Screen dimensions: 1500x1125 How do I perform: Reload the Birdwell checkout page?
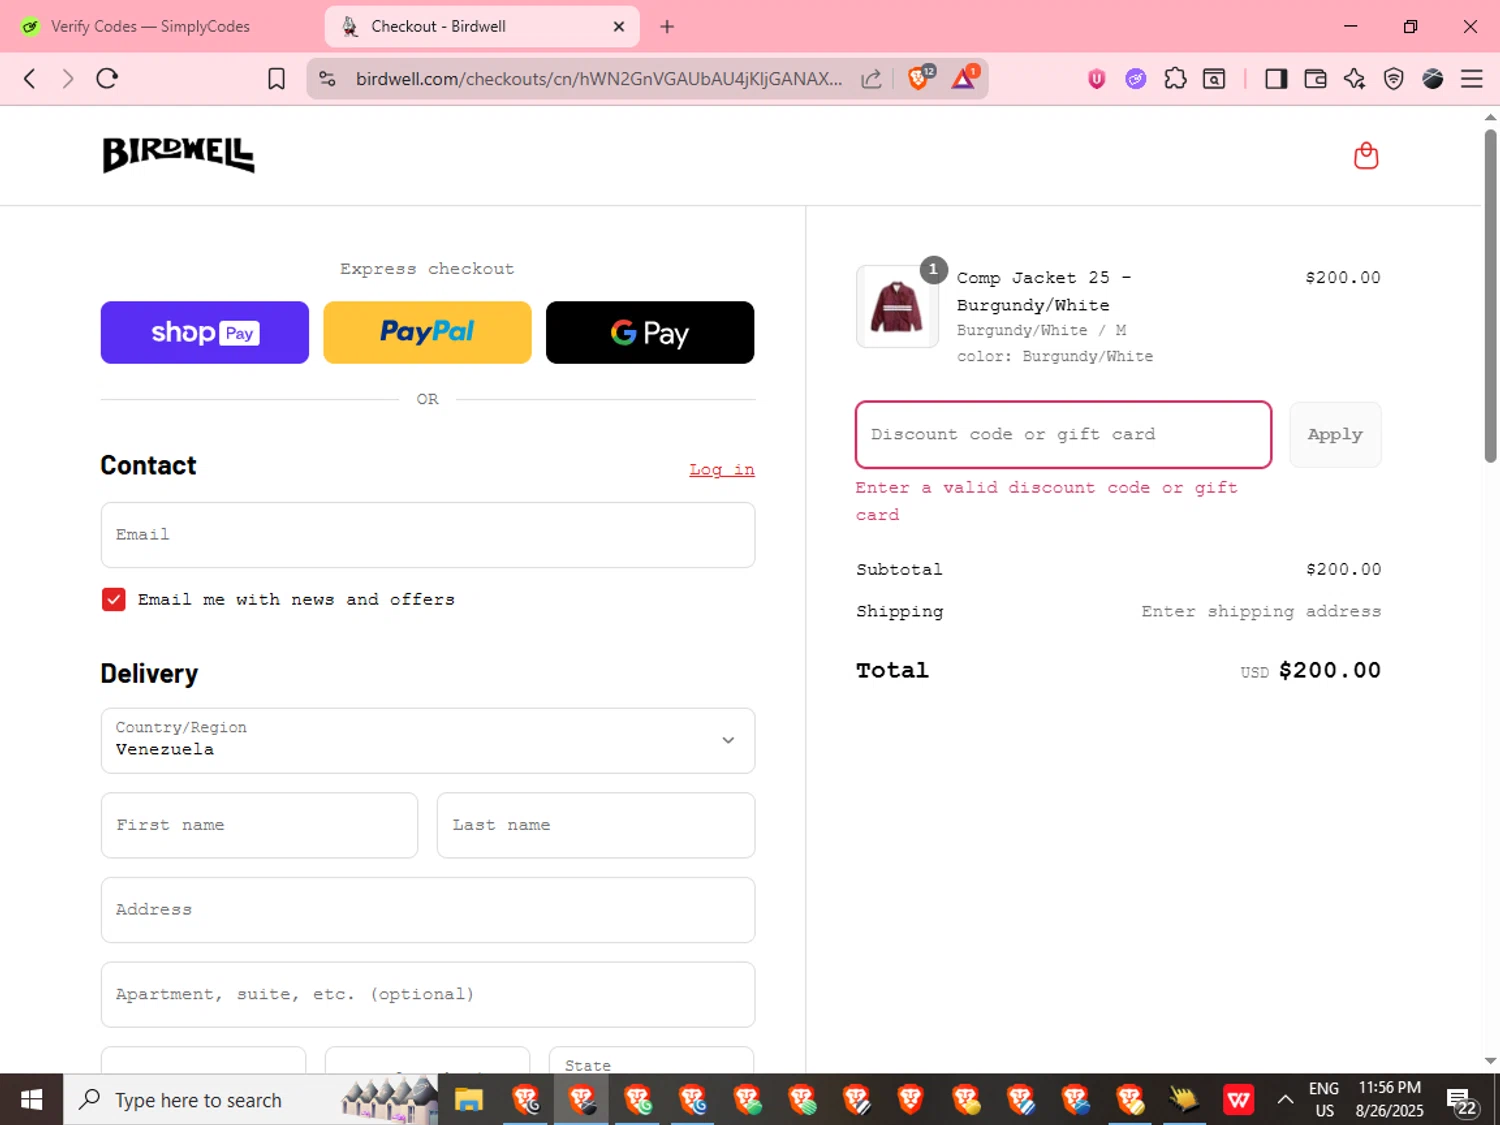[x=107, y=79]
